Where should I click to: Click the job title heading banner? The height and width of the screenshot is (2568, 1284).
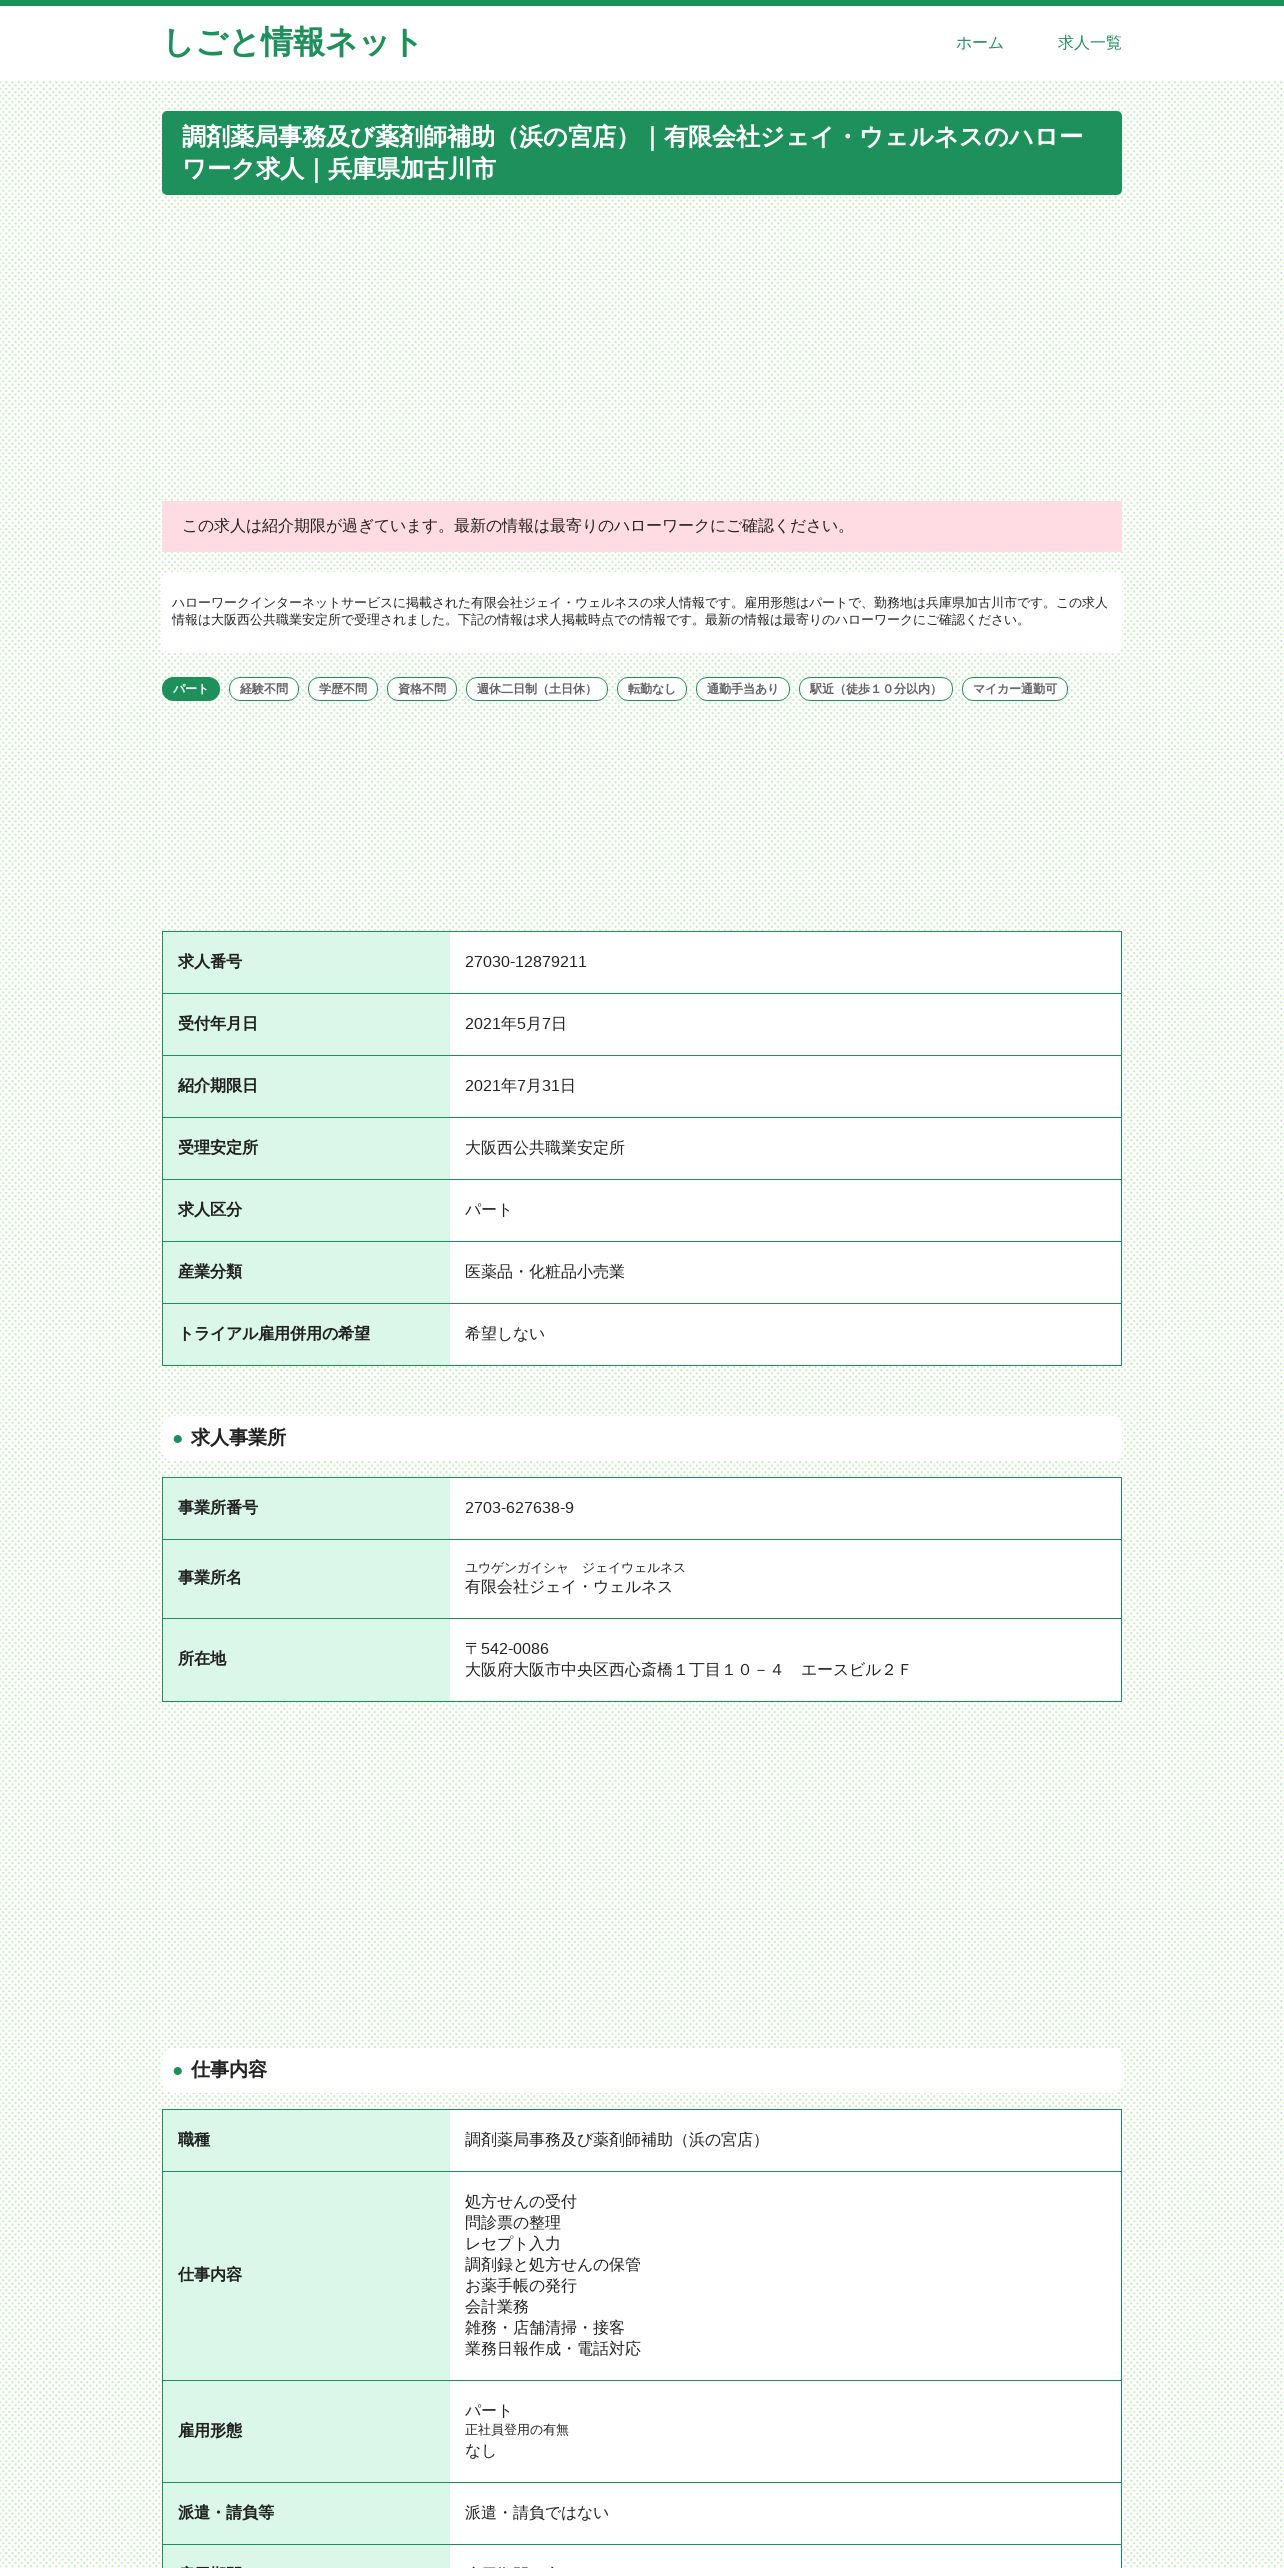tap(642, 153)
